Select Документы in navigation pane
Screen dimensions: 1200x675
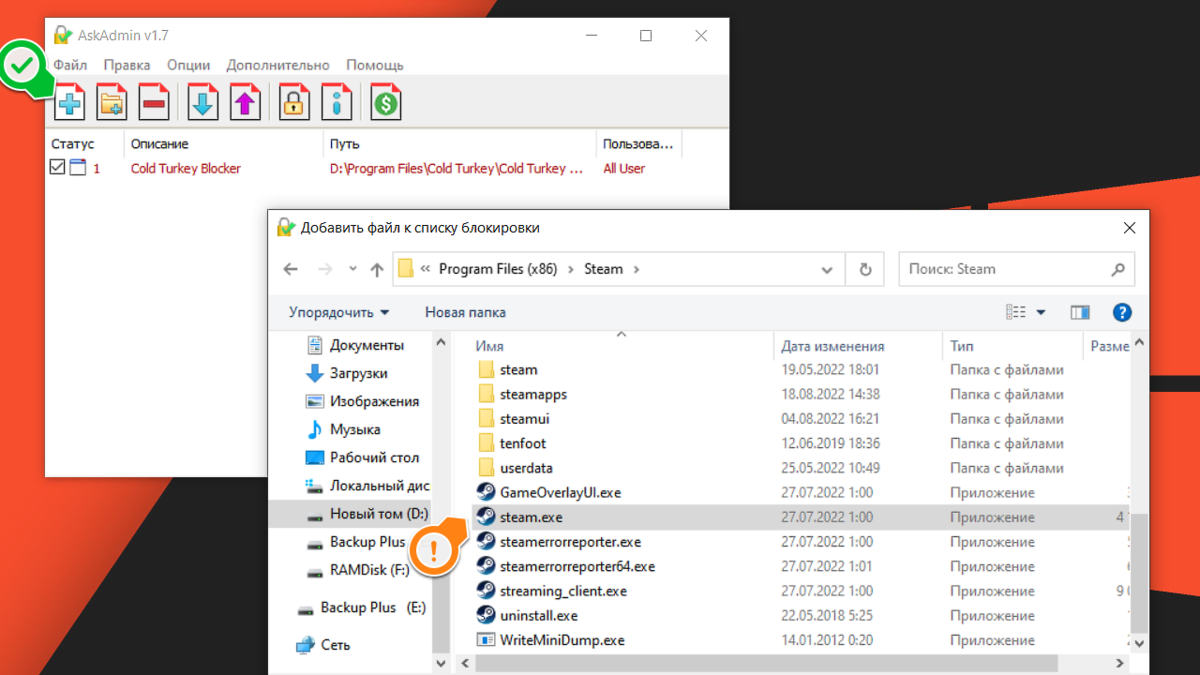(355, 345)
